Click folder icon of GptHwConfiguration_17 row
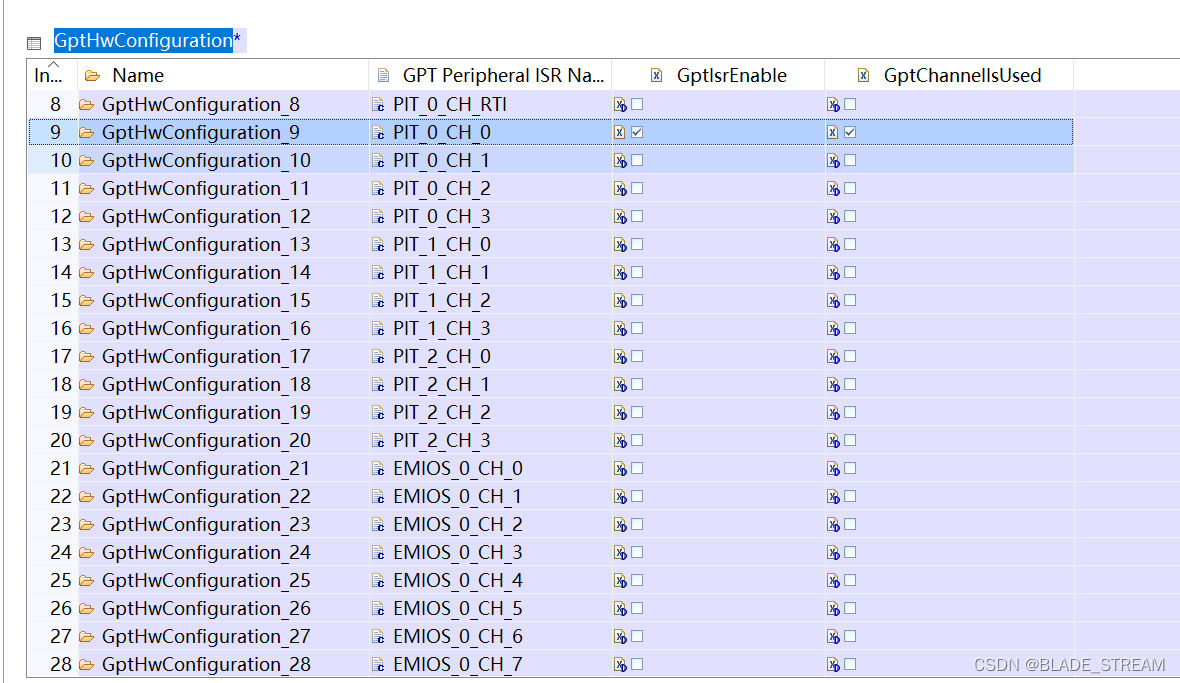This screenshot has width=1180, height=683. click(x=87, y=357)
